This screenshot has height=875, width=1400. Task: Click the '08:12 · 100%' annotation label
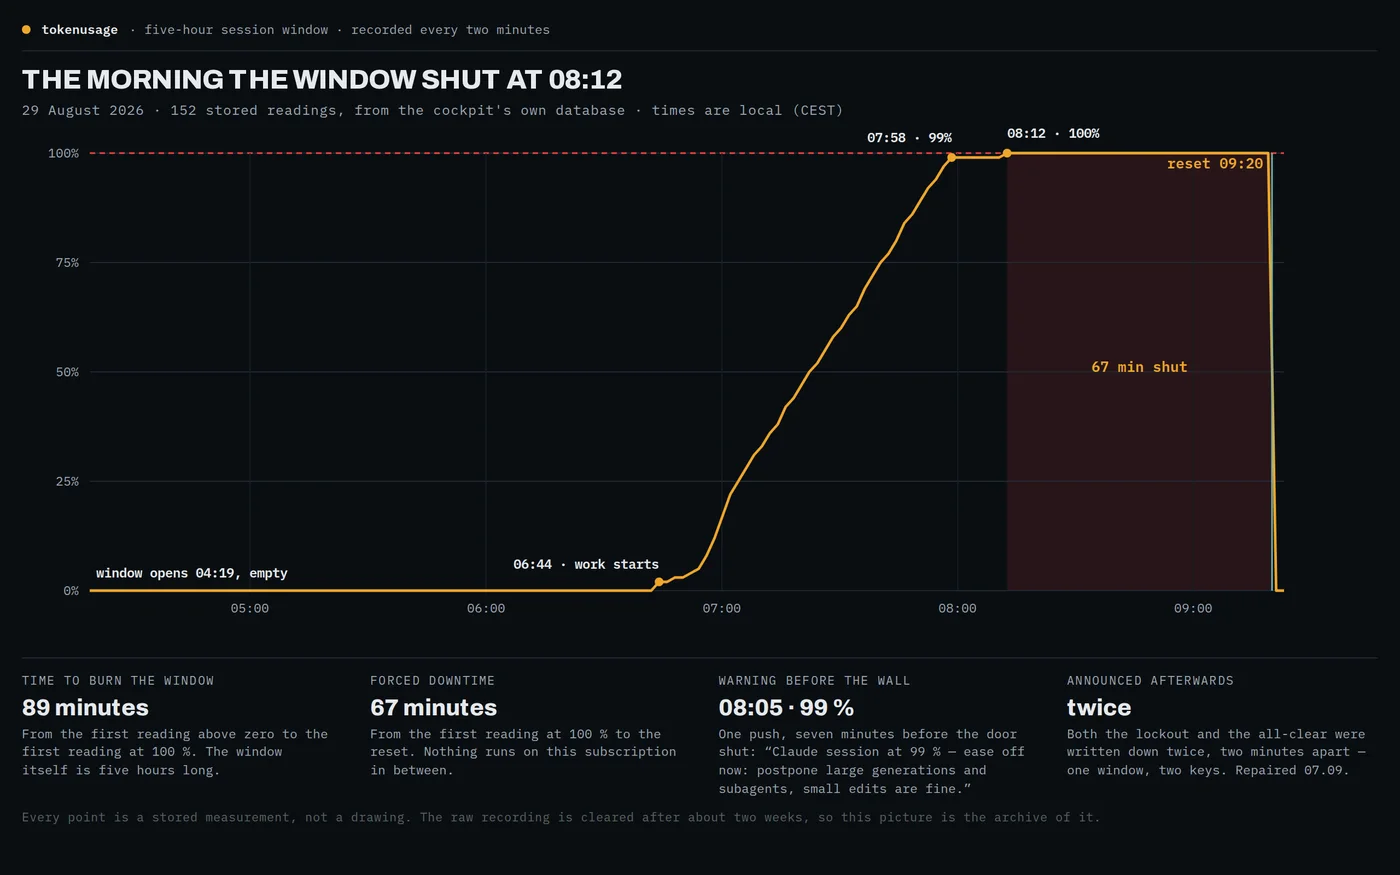1053,133
